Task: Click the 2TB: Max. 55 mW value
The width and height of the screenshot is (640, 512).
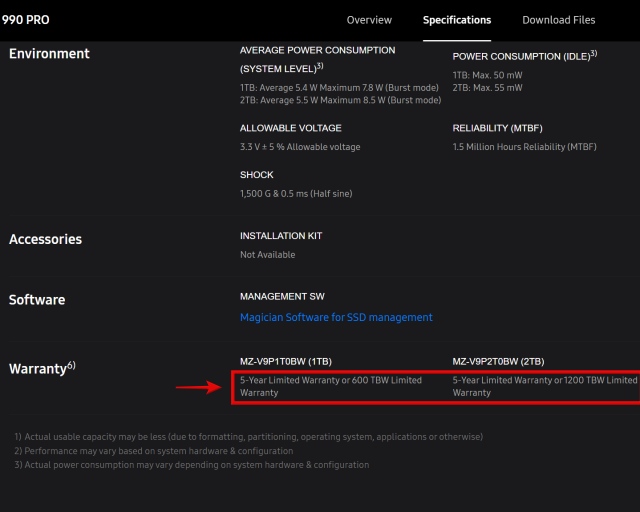Action: click(487, 87)
